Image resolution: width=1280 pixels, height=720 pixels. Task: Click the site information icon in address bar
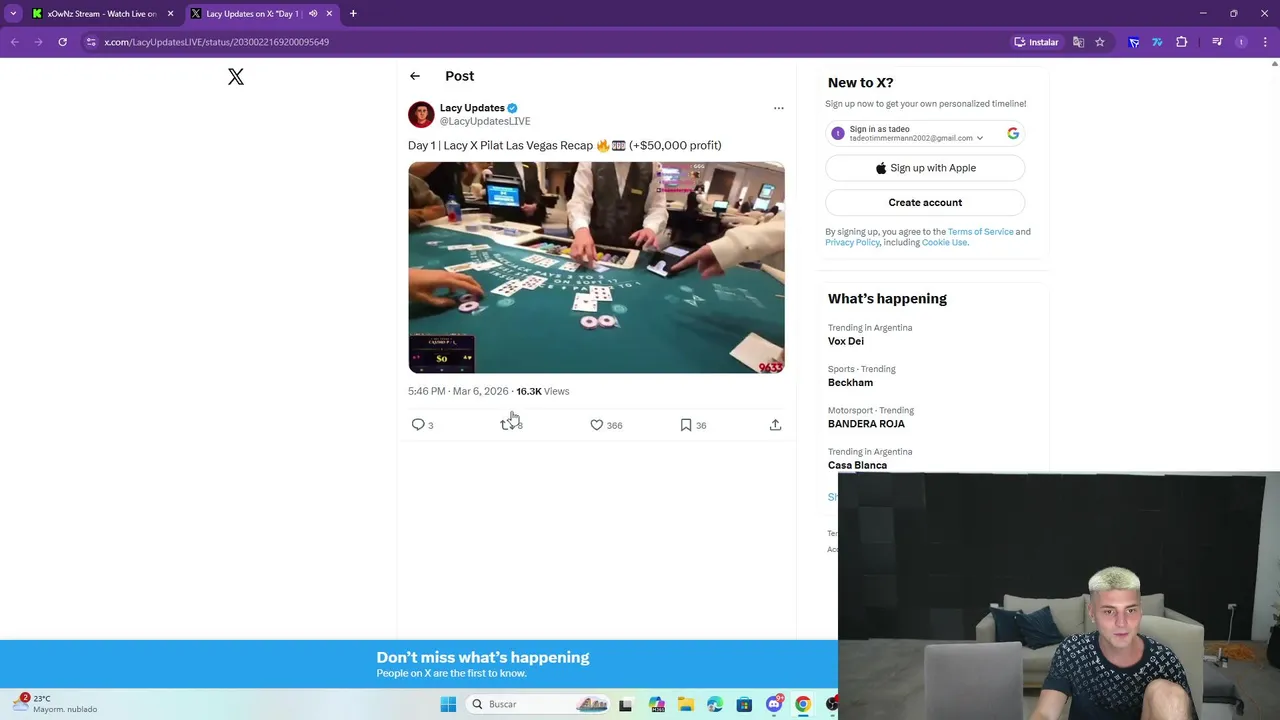tap(91, 42)
